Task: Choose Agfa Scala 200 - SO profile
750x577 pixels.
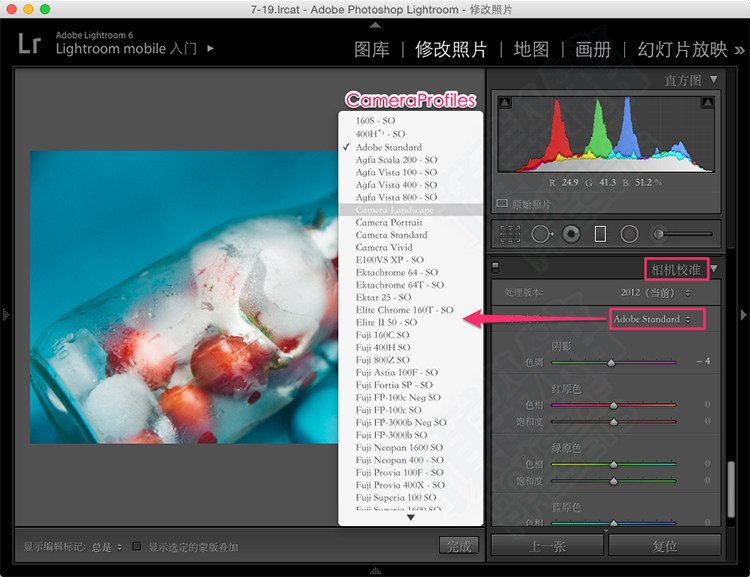Action: (410, 159)
